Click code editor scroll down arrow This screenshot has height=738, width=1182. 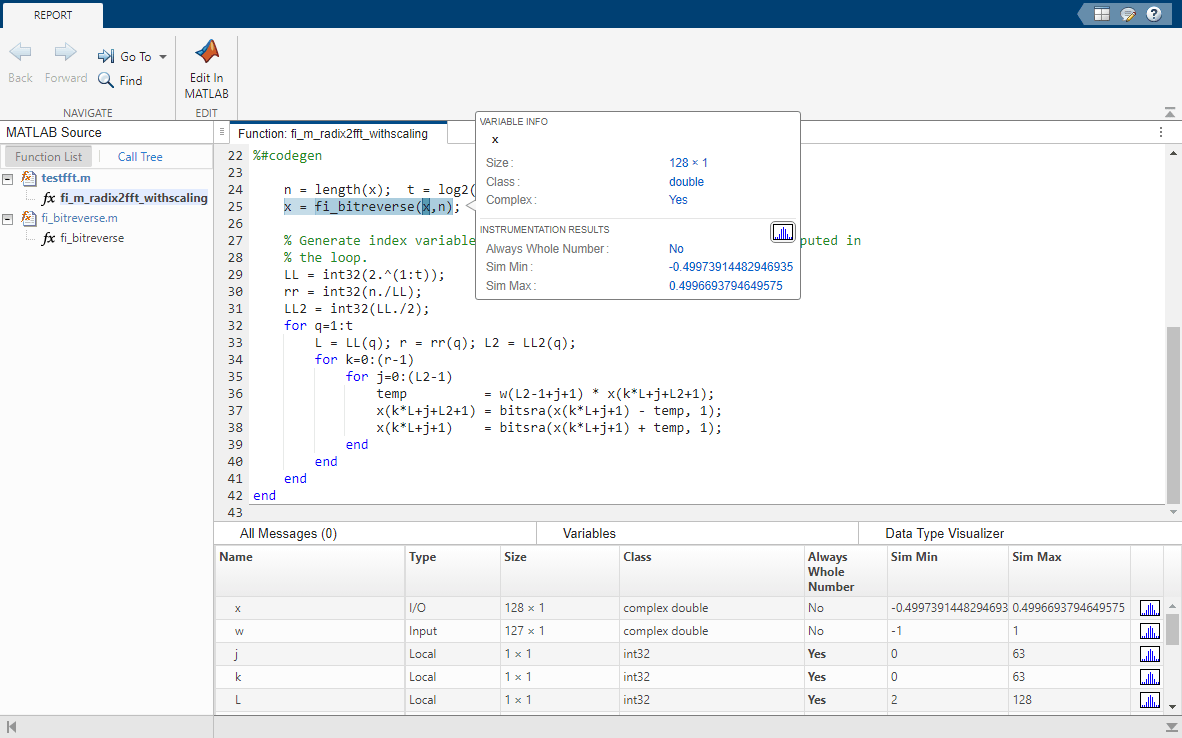(x=1173, y=512)
